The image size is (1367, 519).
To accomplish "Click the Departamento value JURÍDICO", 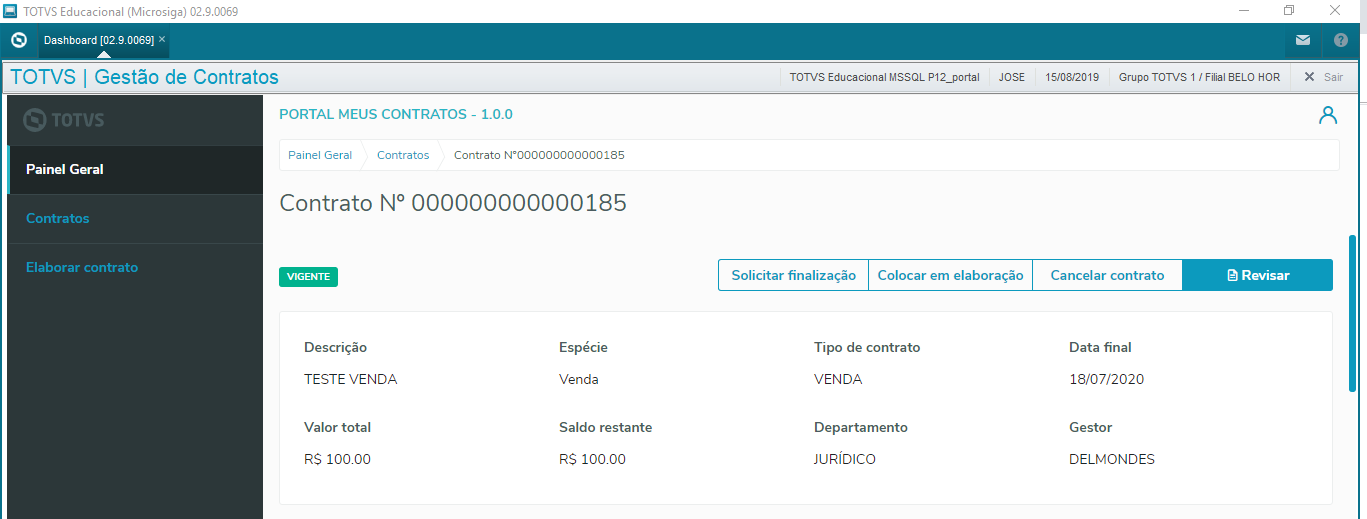I will (x=845, y=459).
